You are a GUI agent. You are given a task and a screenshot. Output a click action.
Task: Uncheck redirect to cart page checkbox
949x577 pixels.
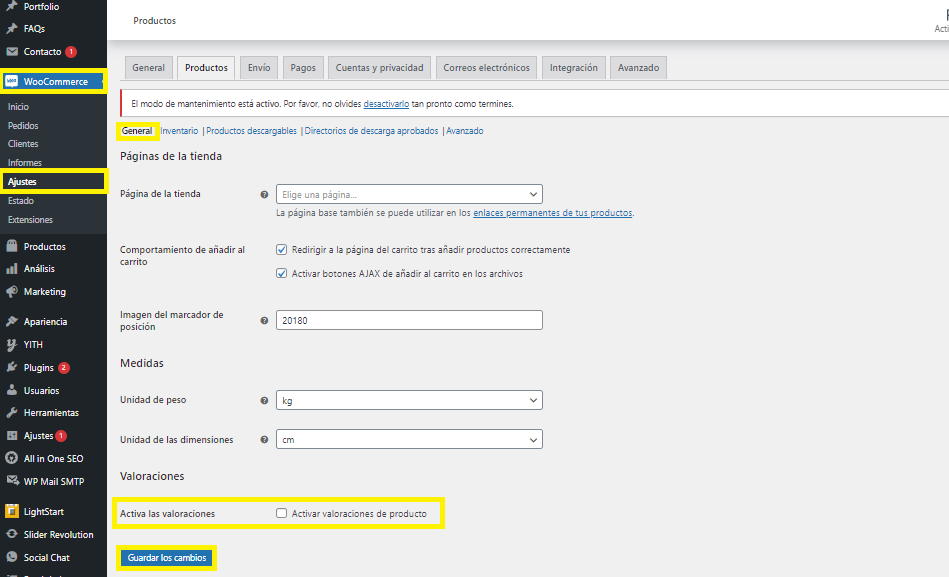pyautogui.click(x=282, y=250)
